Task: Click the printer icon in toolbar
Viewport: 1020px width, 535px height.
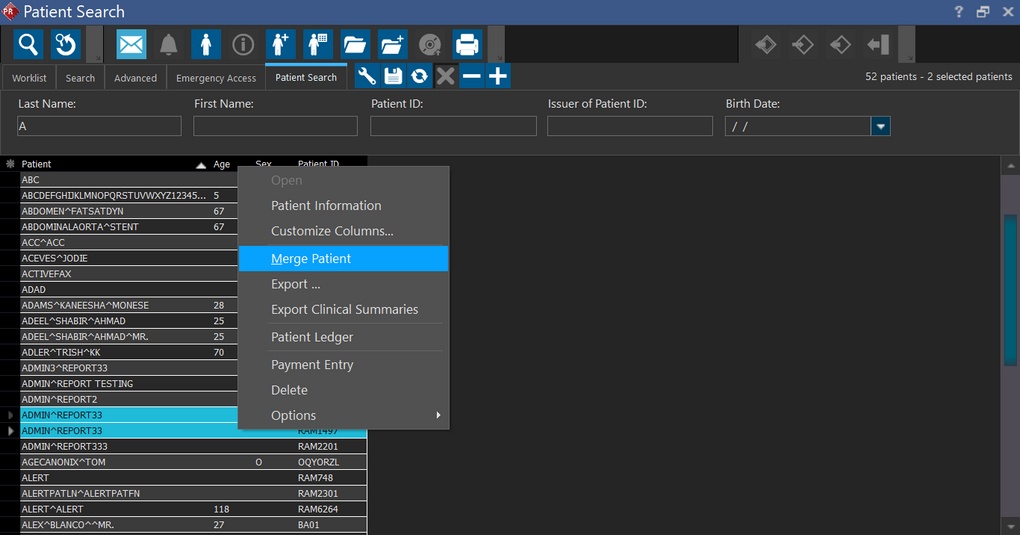Action: tap(467, 45)
